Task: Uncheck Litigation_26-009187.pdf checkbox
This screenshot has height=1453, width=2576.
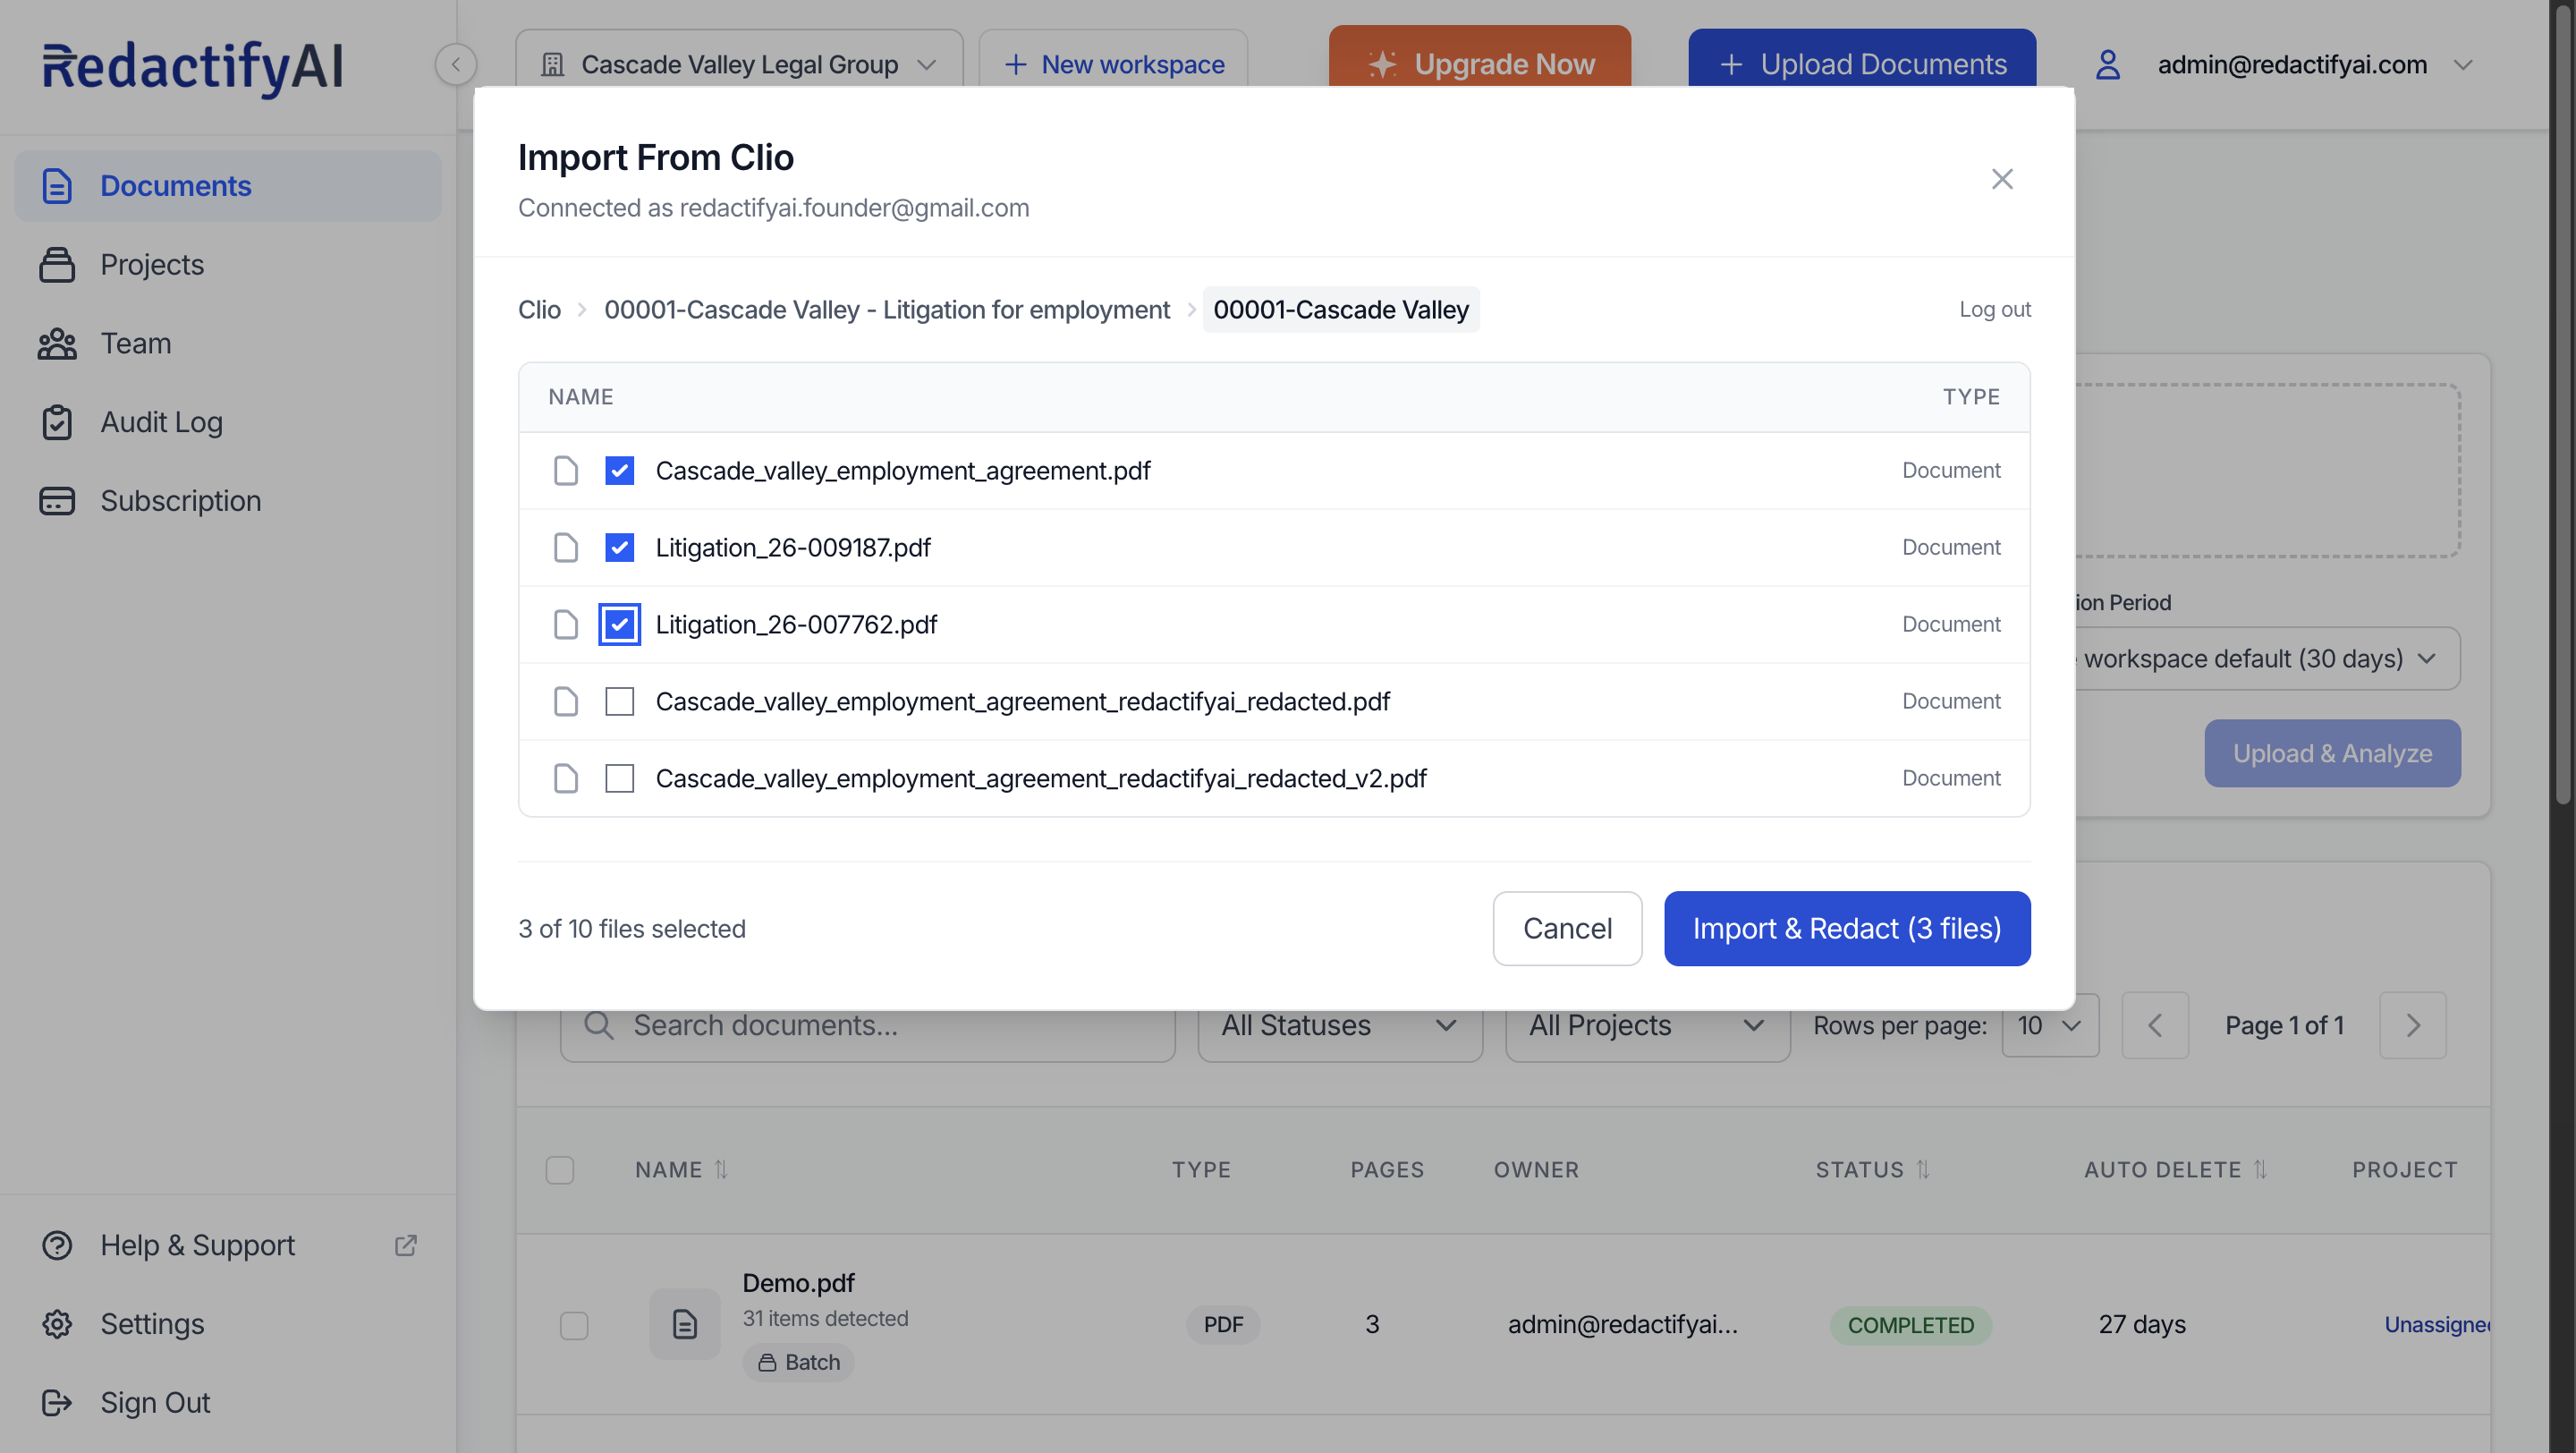Action: [619, 547]
